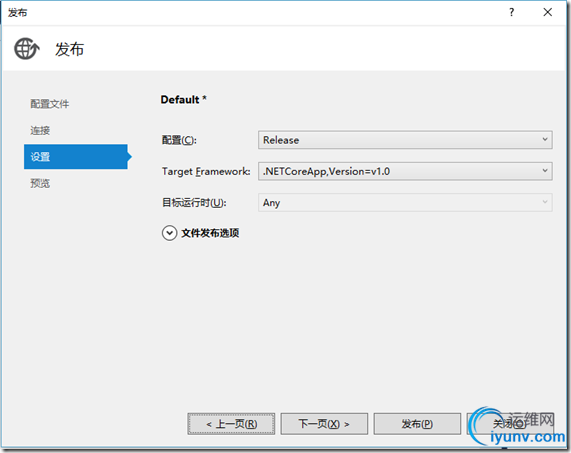Expand 文件发布选项 with the chevron

click(169, 233)
